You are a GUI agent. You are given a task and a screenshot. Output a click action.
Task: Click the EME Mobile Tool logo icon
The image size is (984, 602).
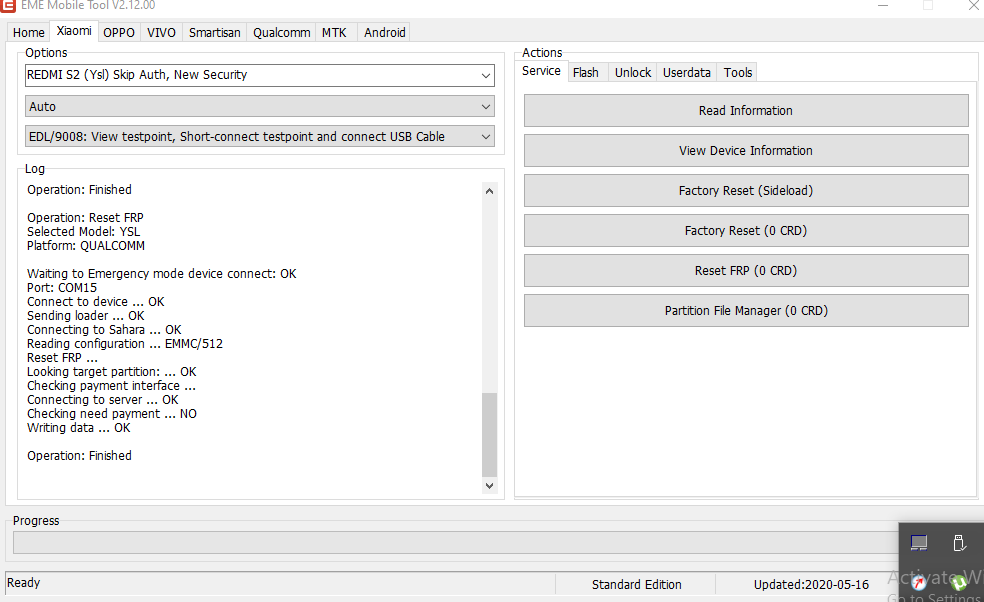click(8, 5)
